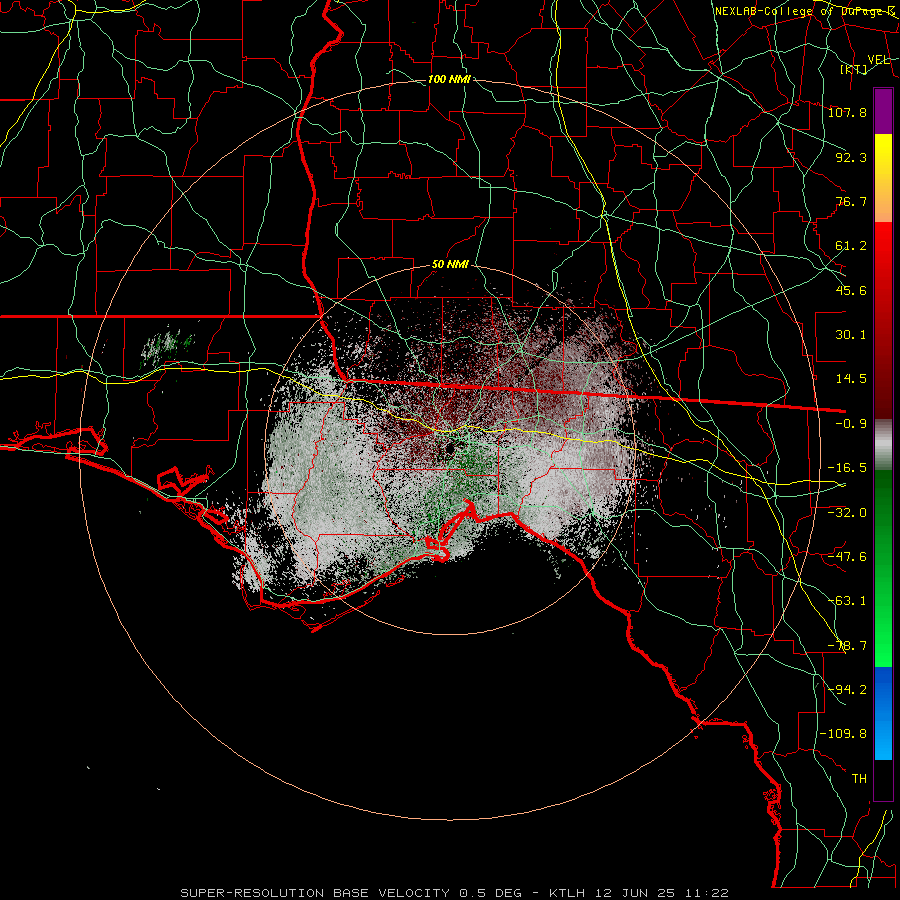Click the isolated green echo west of radar
Screen dimensions: 900x900
167,348
